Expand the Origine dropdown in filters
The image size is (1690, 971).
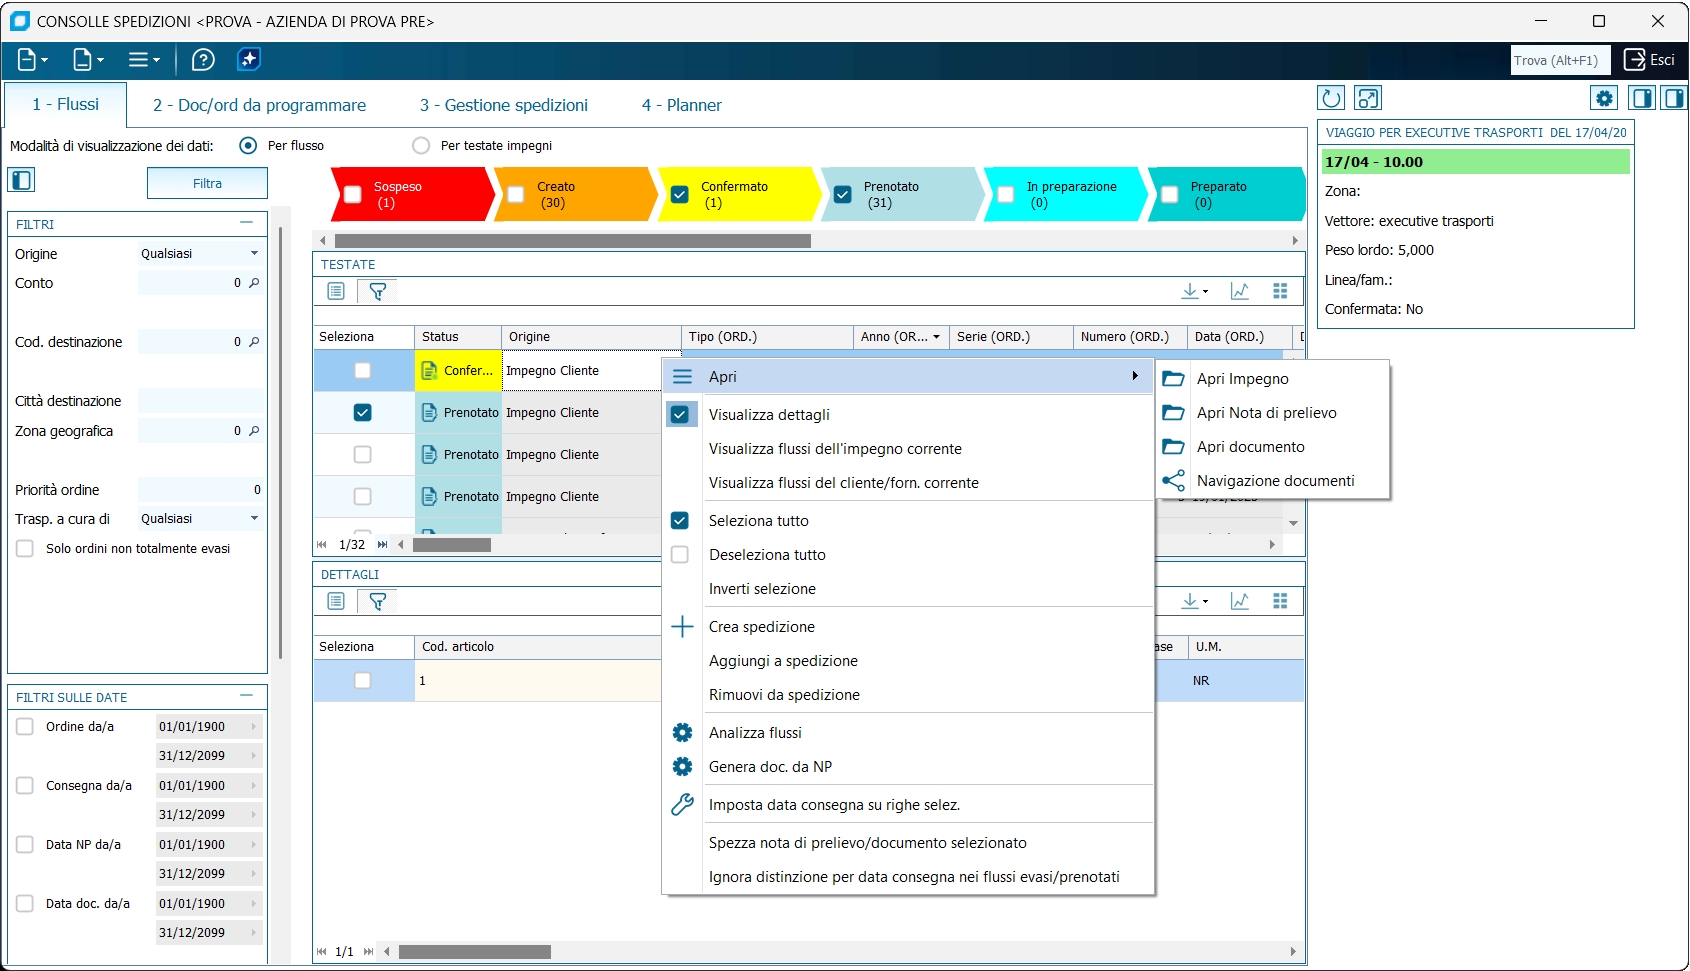click(x=254, y=254)
